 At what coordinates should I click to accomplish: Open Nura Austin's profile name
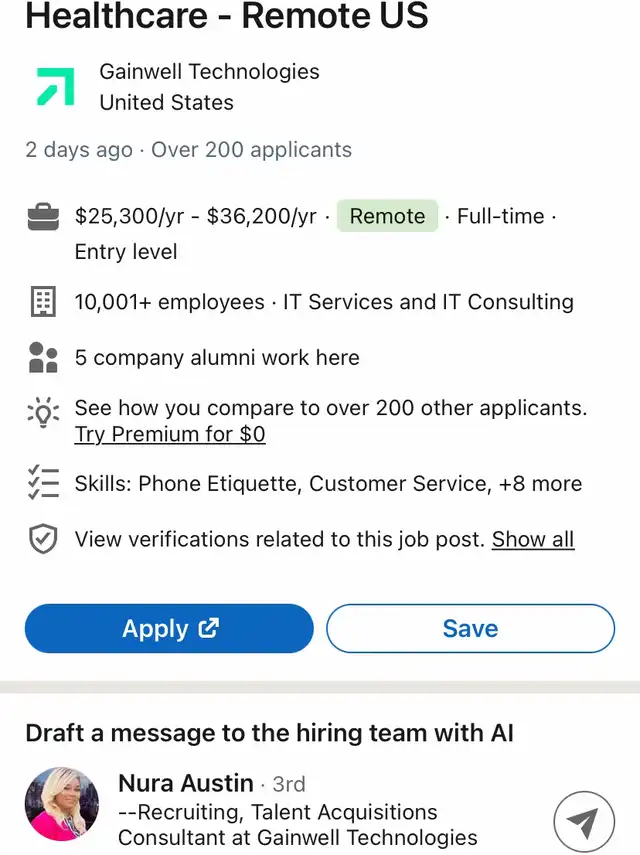186,782
